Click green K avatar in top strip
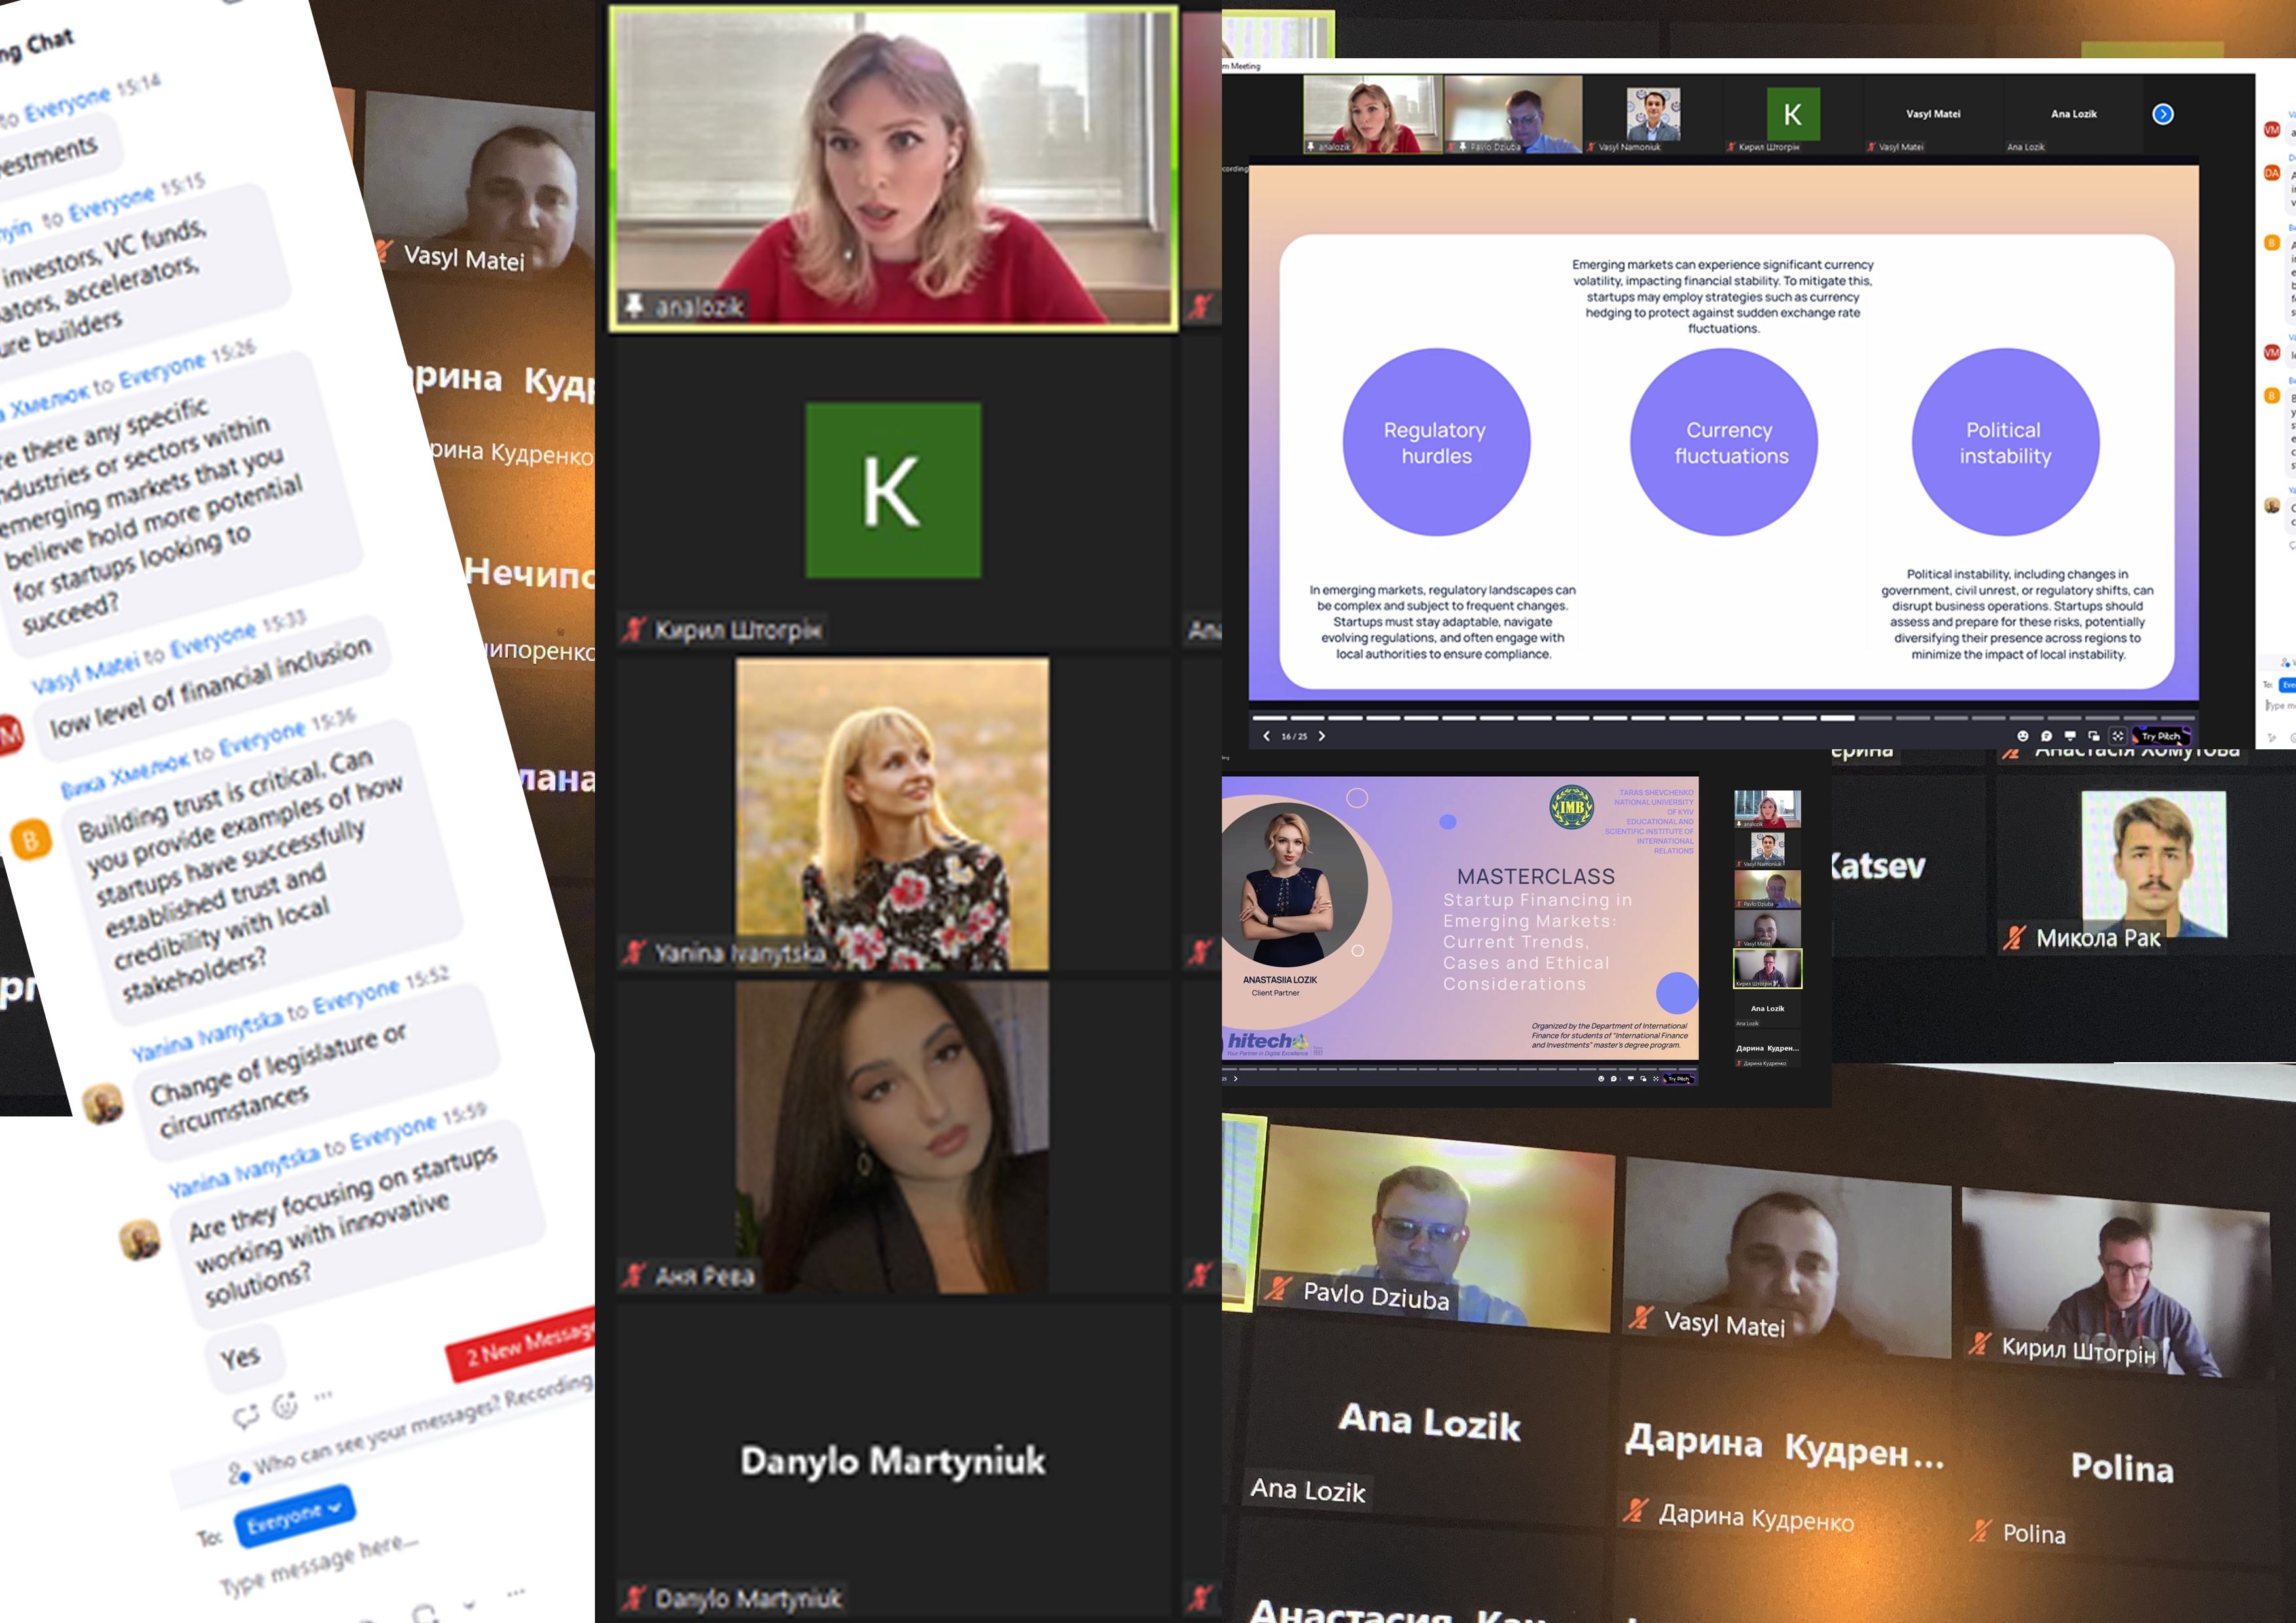2296x1623 pixels. pos(1793,114)
